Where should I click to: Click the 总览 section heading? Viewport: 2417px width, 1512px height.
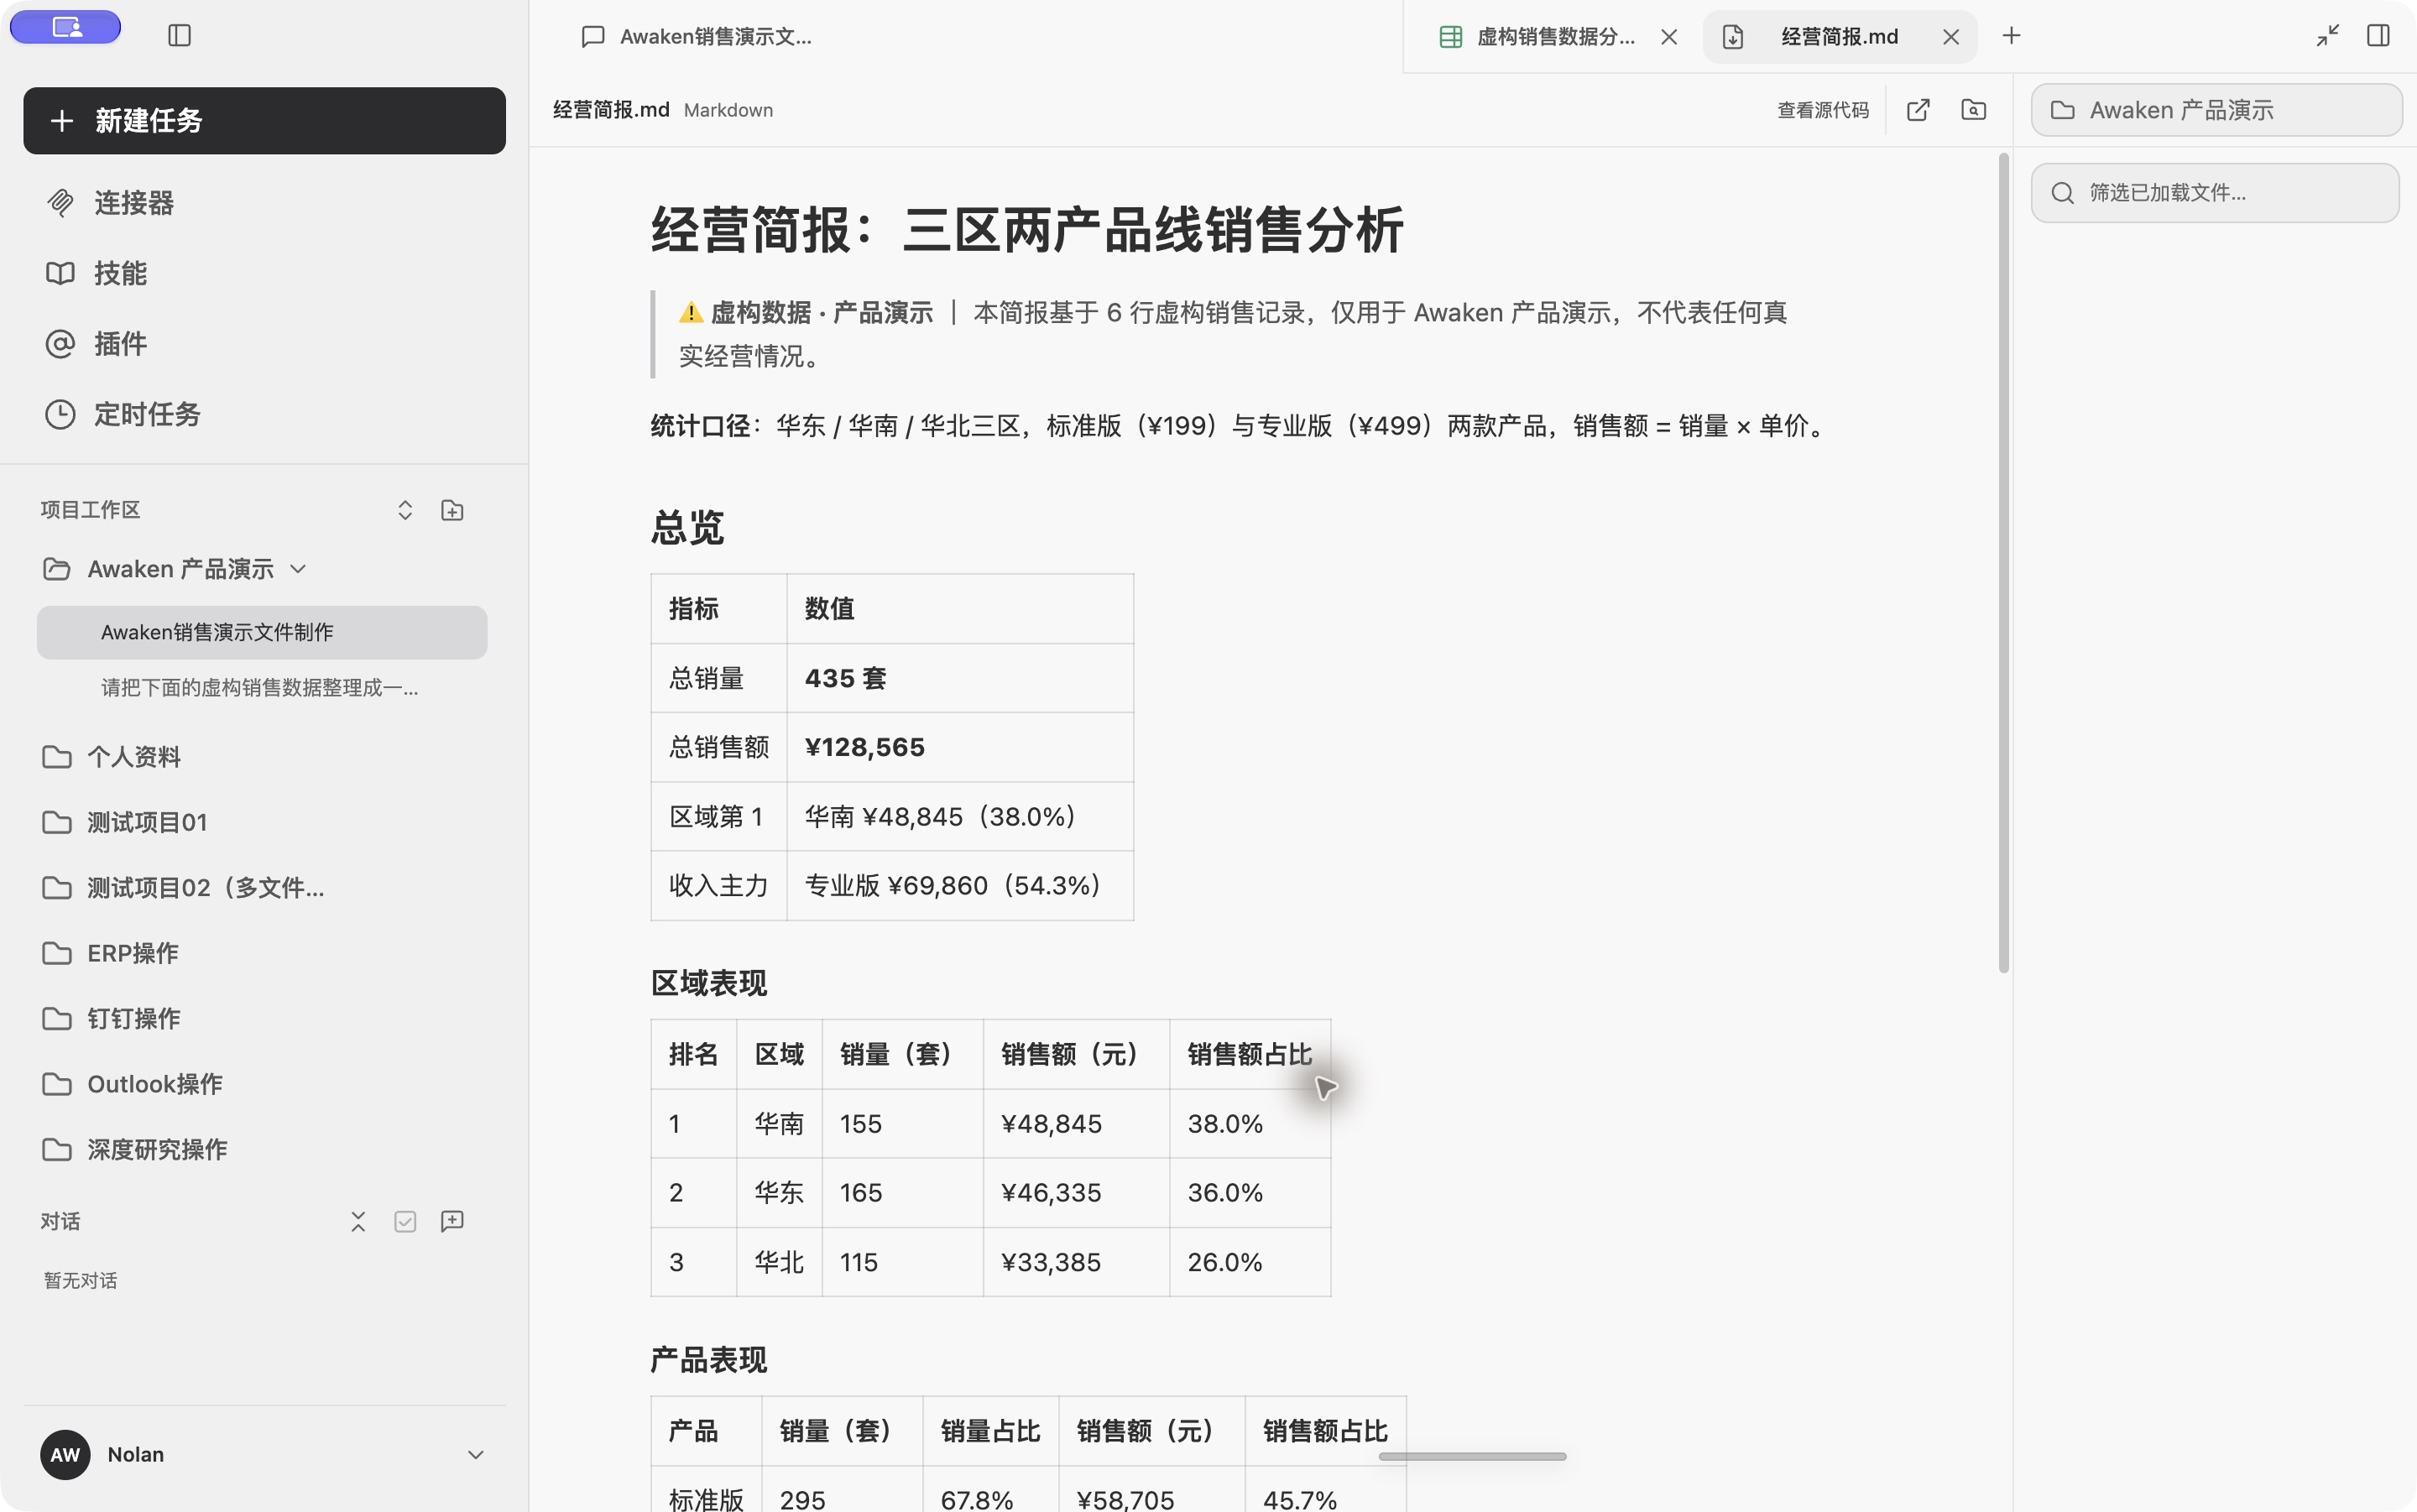(x=688, y=527)
